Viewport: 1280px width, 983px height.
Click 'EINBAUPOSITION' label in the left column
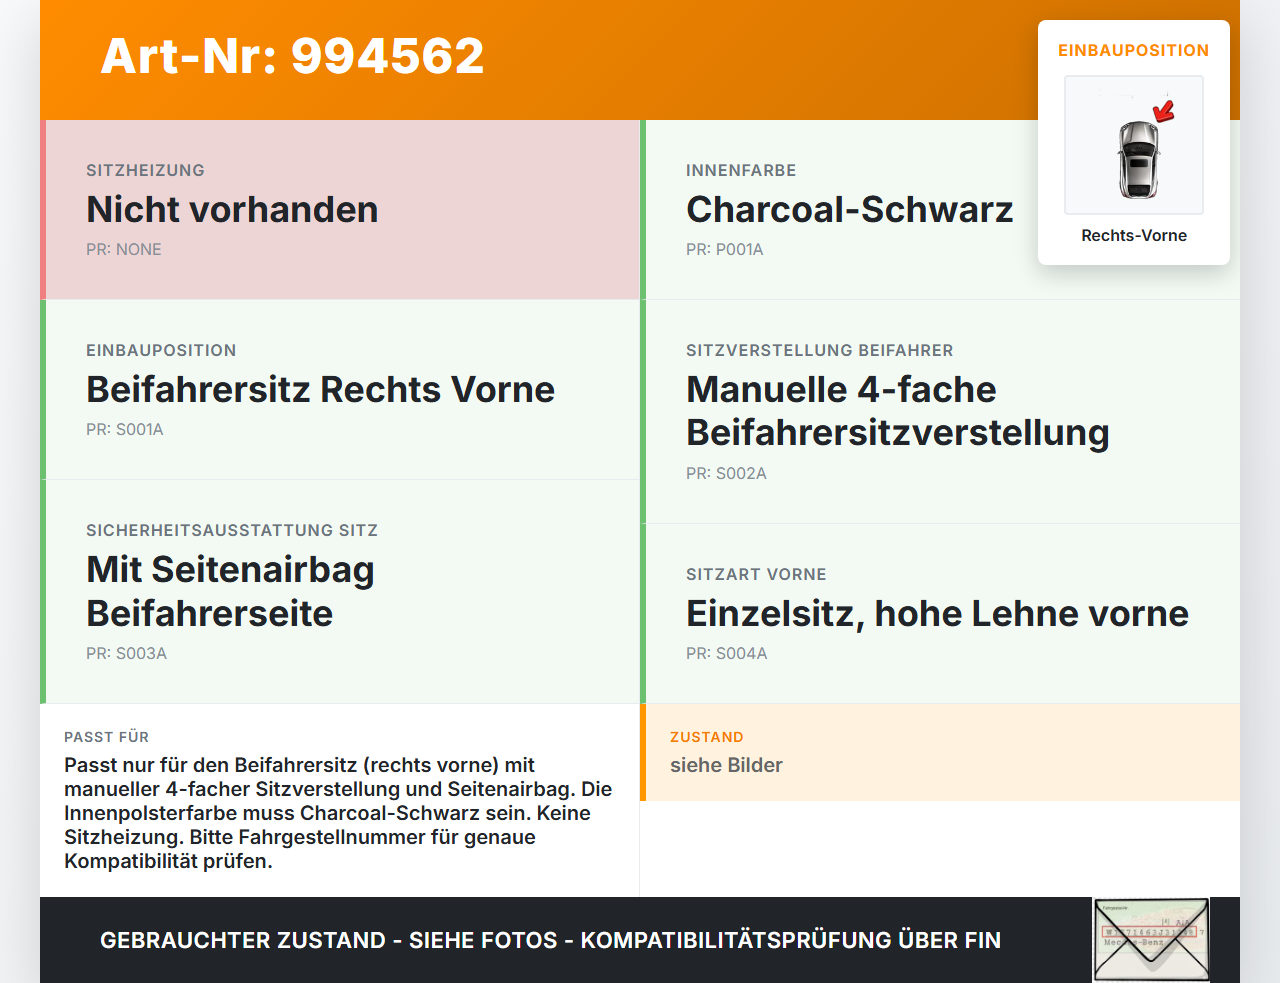tap(161, 350)
